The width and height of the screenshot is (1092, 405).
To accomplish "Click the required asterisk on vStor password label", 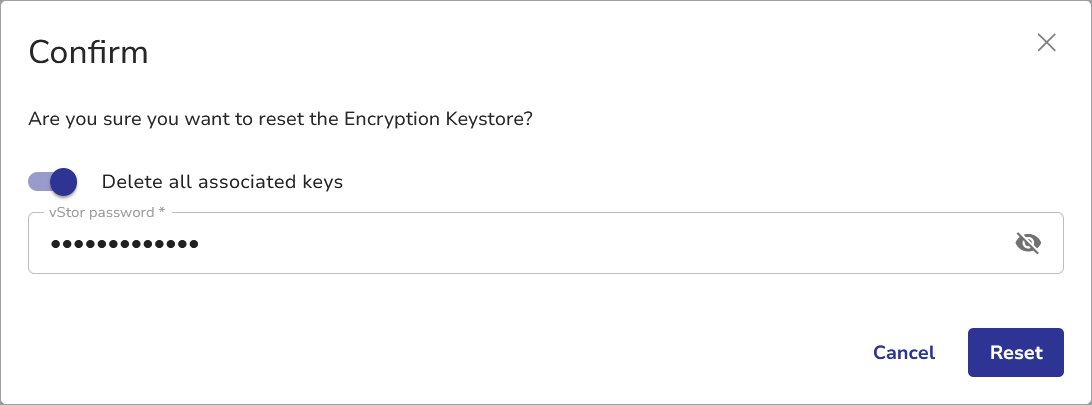I will (x=162, y=213).
